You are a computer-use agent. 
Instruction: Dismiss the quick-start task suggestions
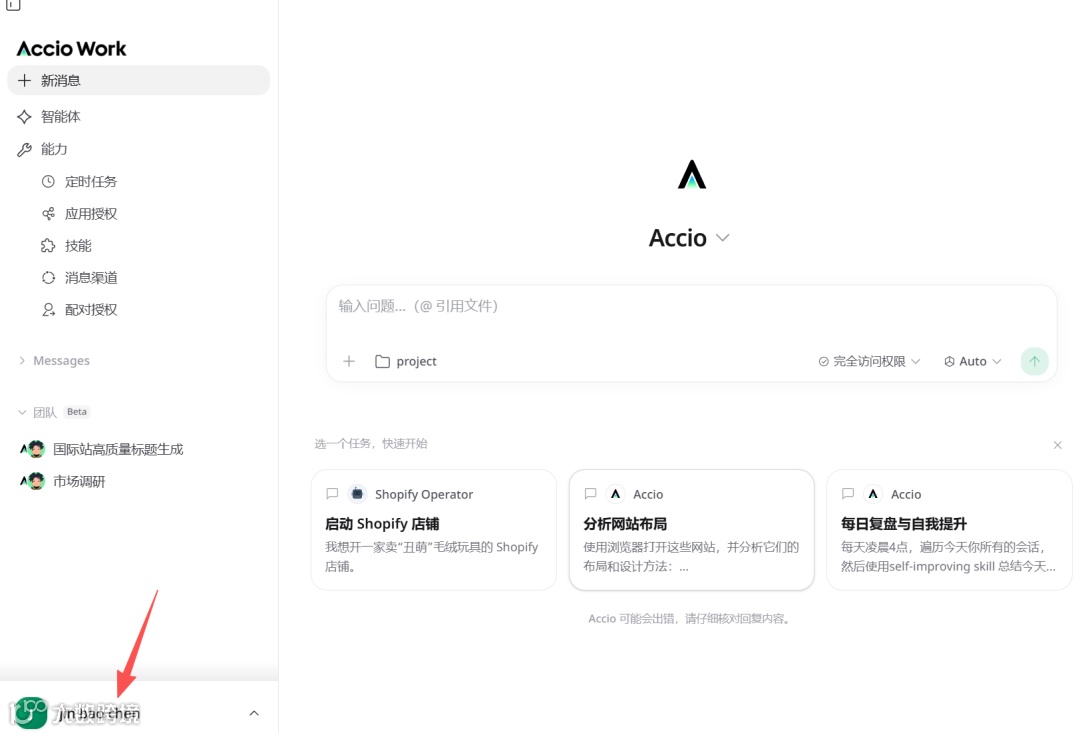(1057, 445)
